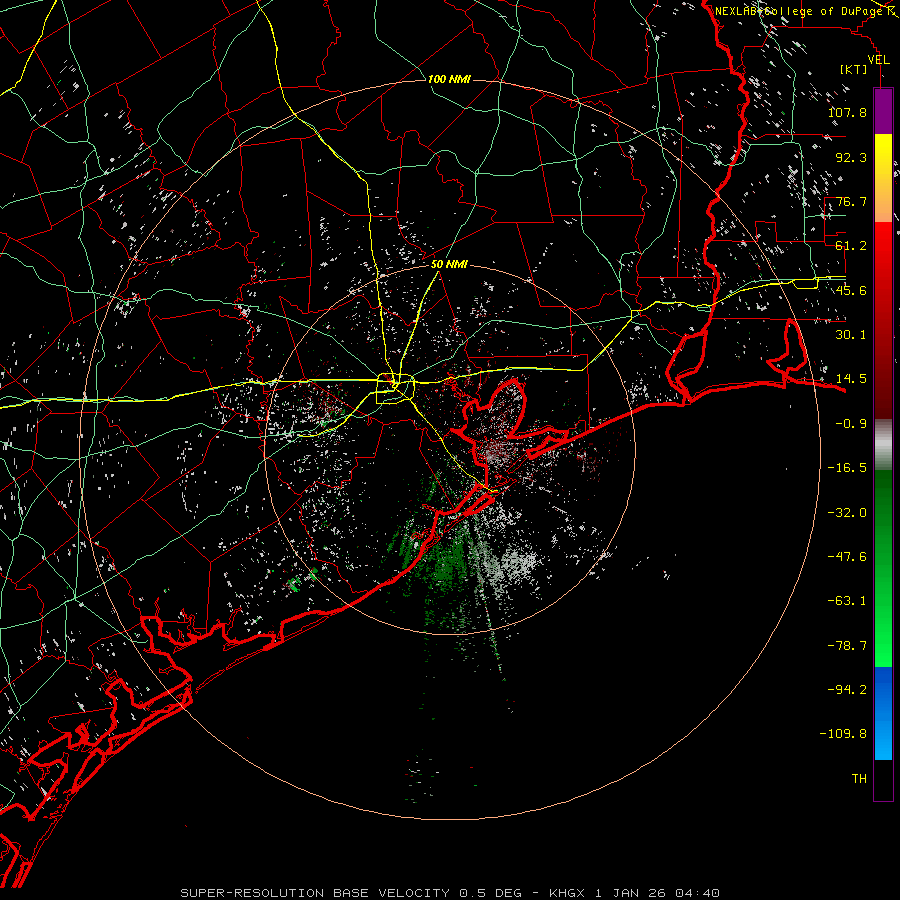Viewport: 900px width, 900px height.
Task: Click the 92.3 value on velocity scale
Action: click(x=851, y=157)
